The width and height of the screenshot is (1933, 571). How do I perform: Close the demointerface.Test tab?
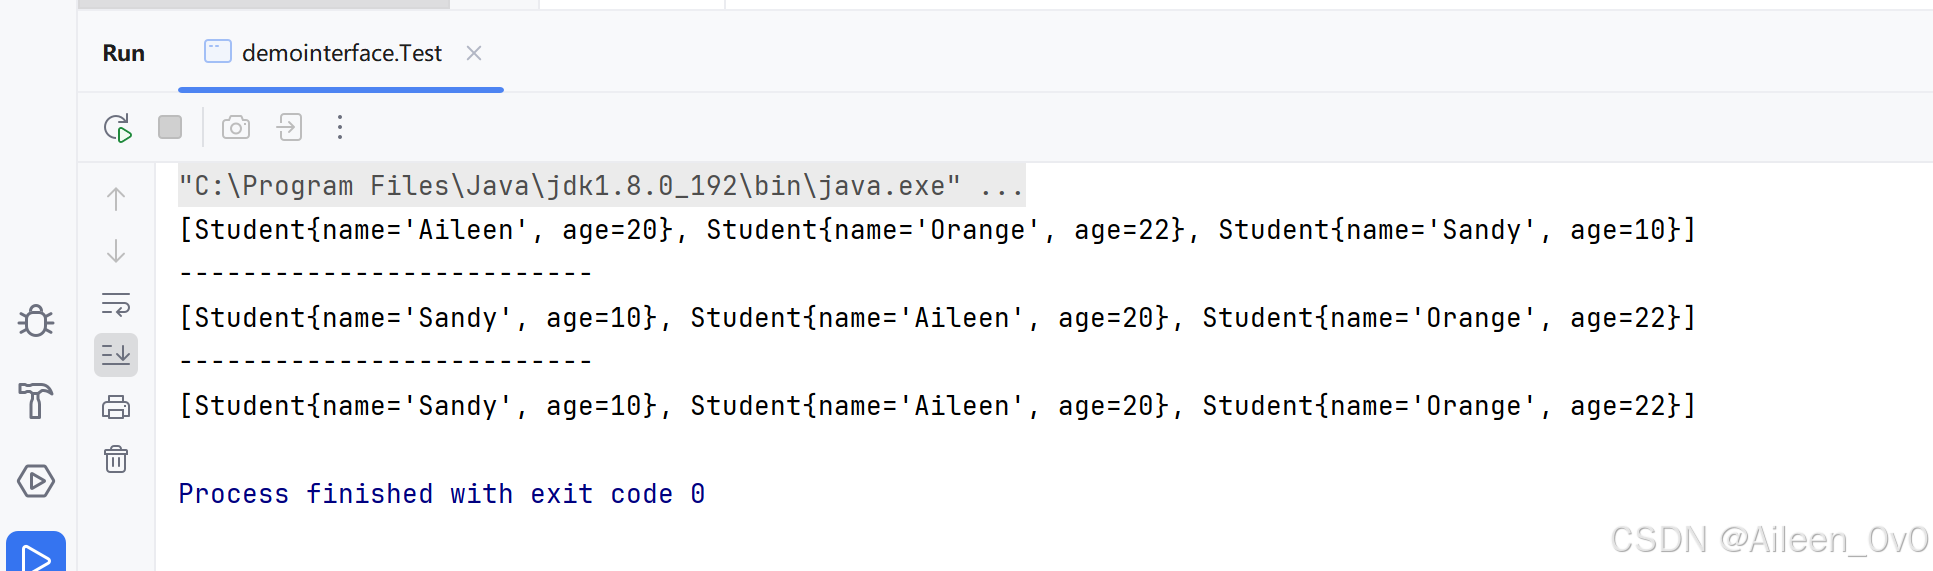pyautogui.click(x=474, y=53)
